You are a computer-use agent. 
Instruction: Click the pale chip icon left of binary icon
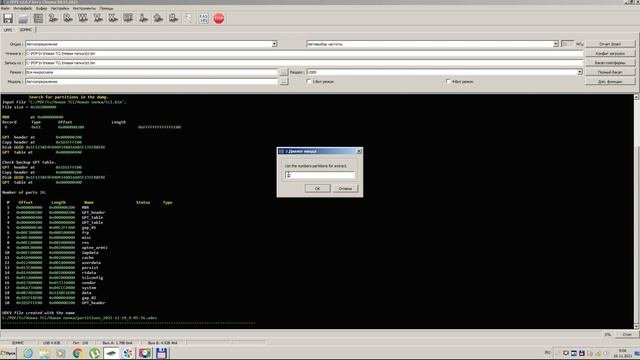click(188, 18)
